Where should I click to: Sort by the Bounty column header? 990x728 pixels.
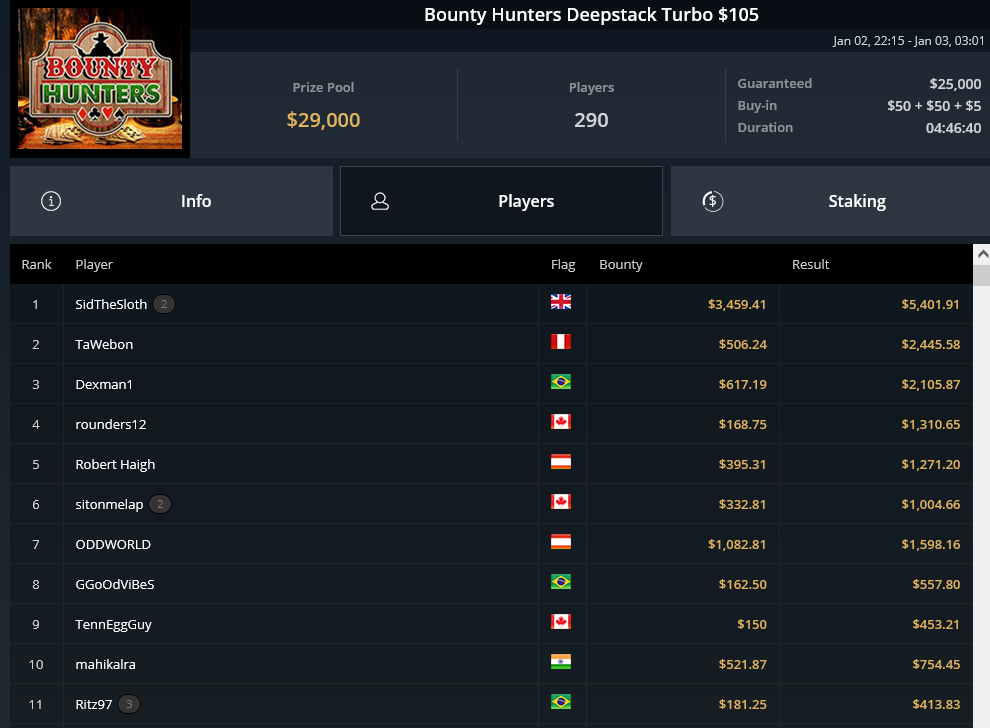(621, 265)
